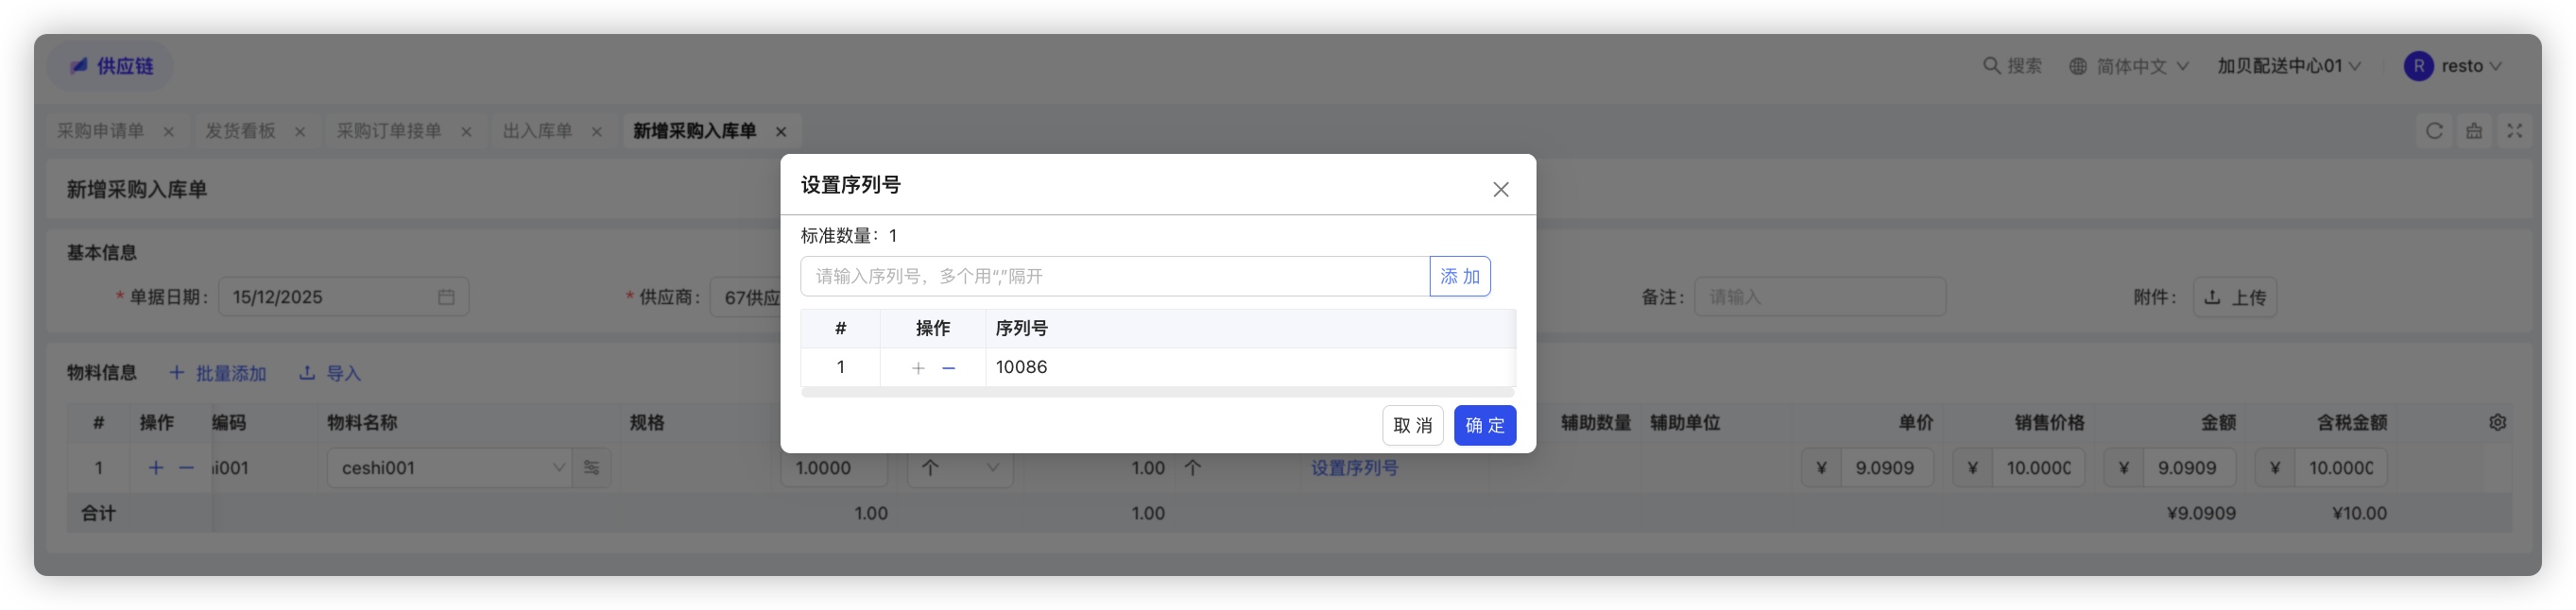Expand the 加贝配送中心01 organization dropdown
This screenshot has width=2576, height=610.
point(2288,66)
